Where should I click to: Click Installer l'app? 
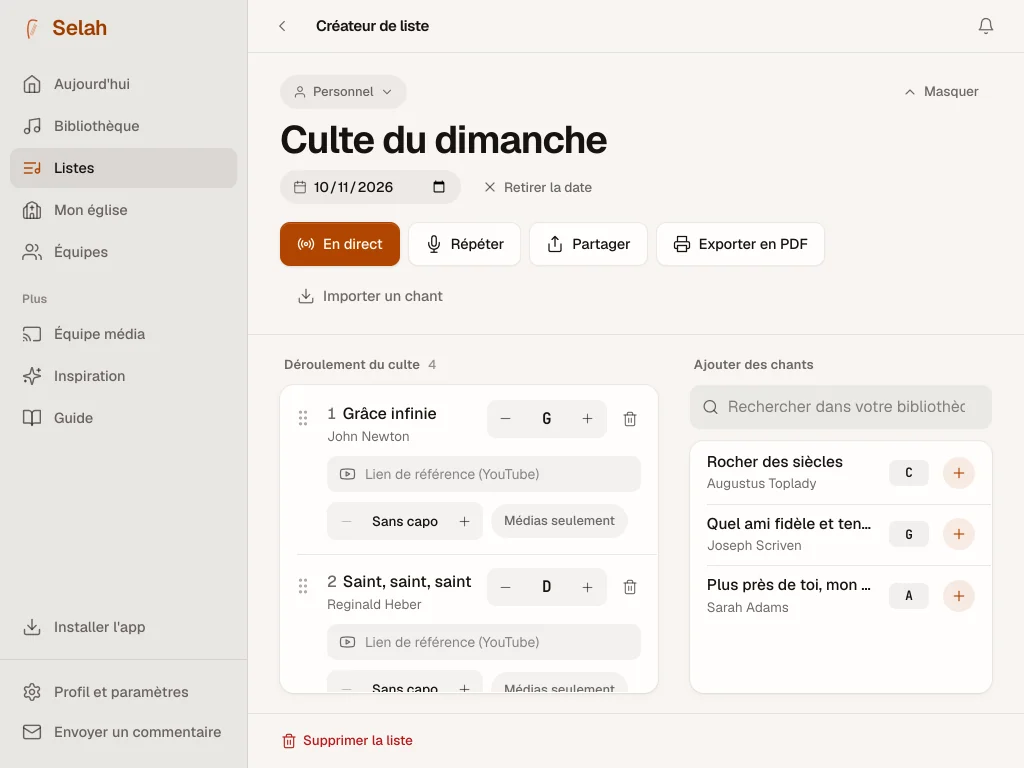pyautogui.click(x=123, y=627)
